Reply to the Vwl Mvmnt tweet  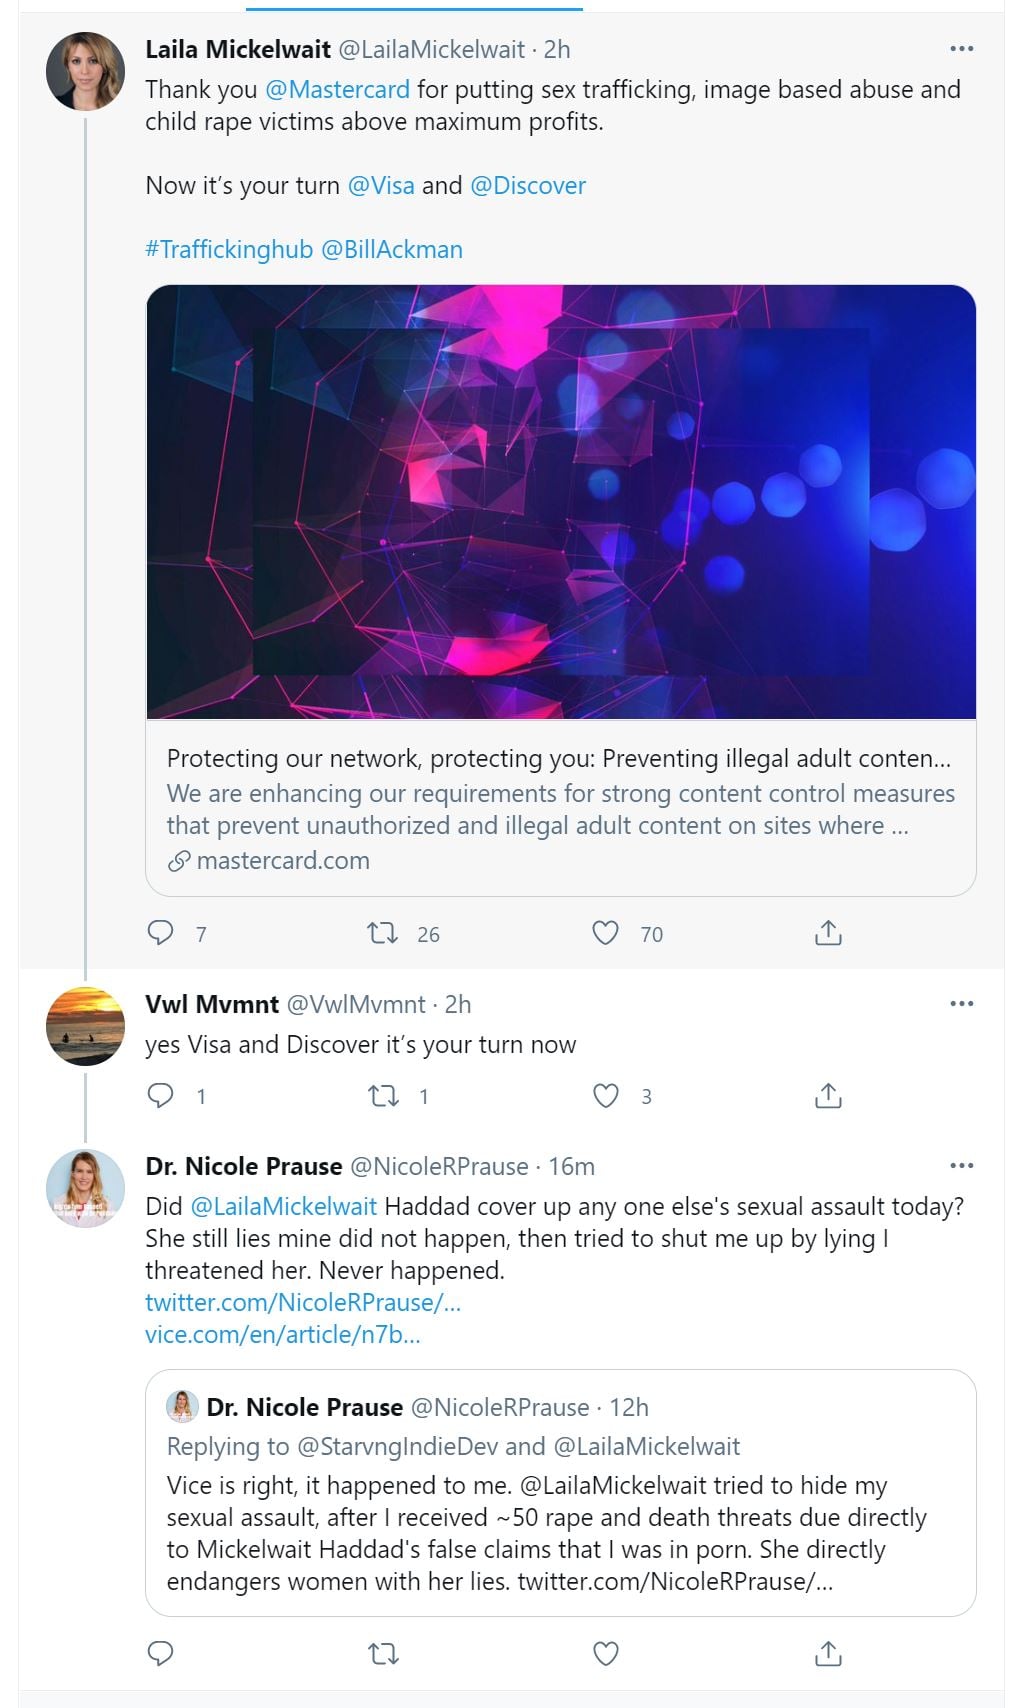click(x=161, y=1096)
